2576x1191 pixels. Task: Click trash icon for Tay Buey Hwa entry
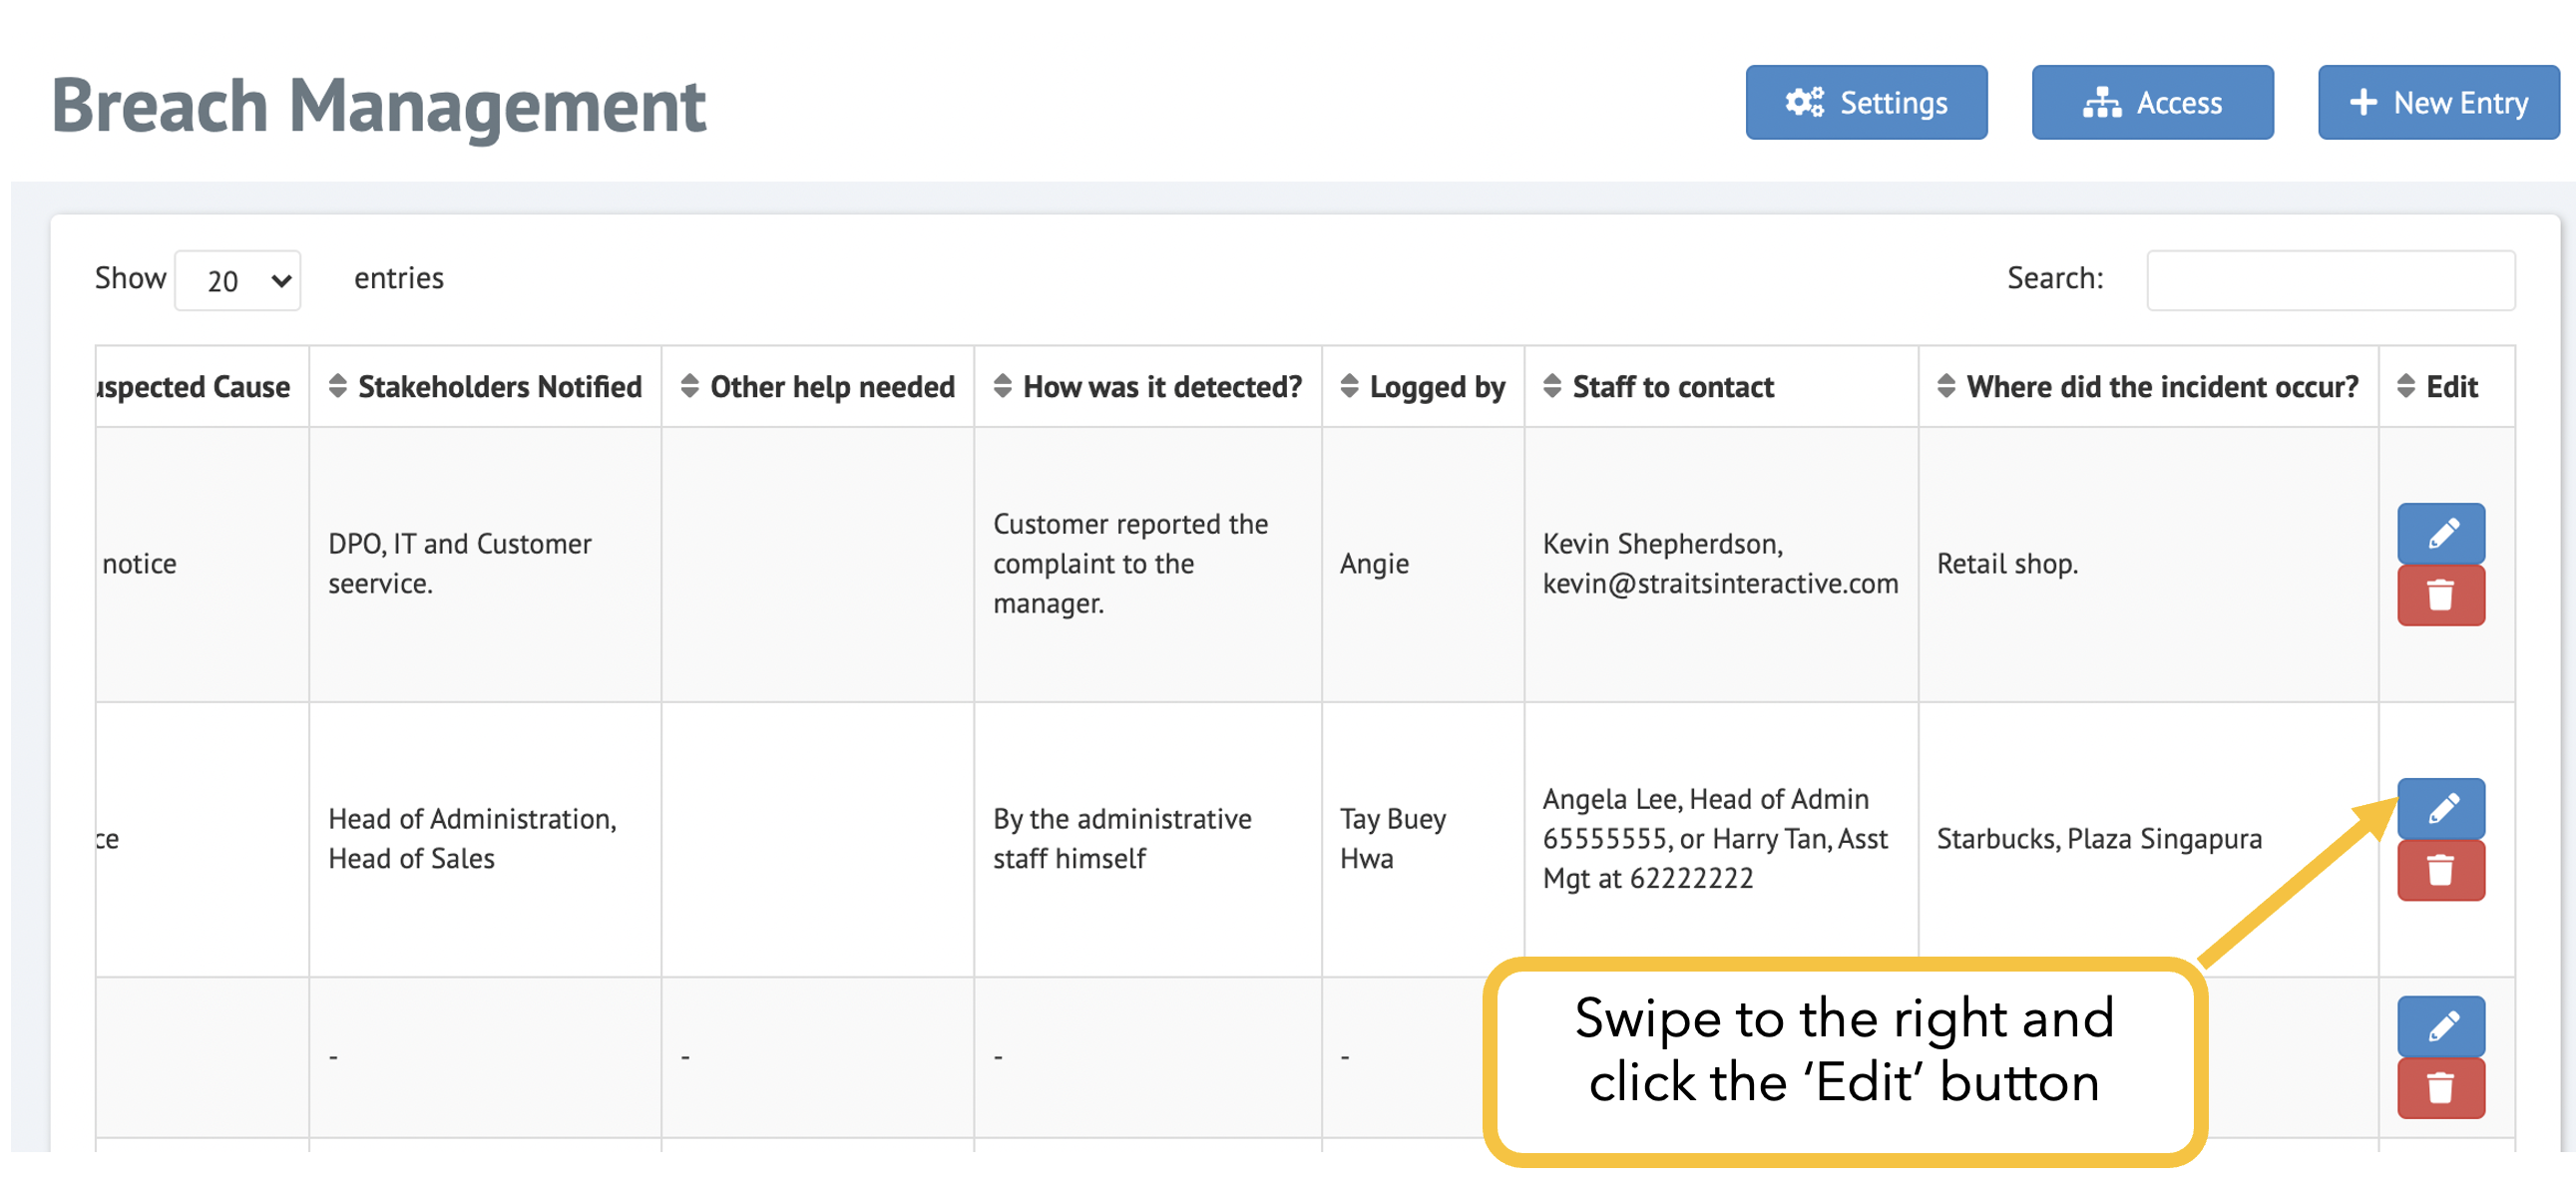(x=2440, y=871)
